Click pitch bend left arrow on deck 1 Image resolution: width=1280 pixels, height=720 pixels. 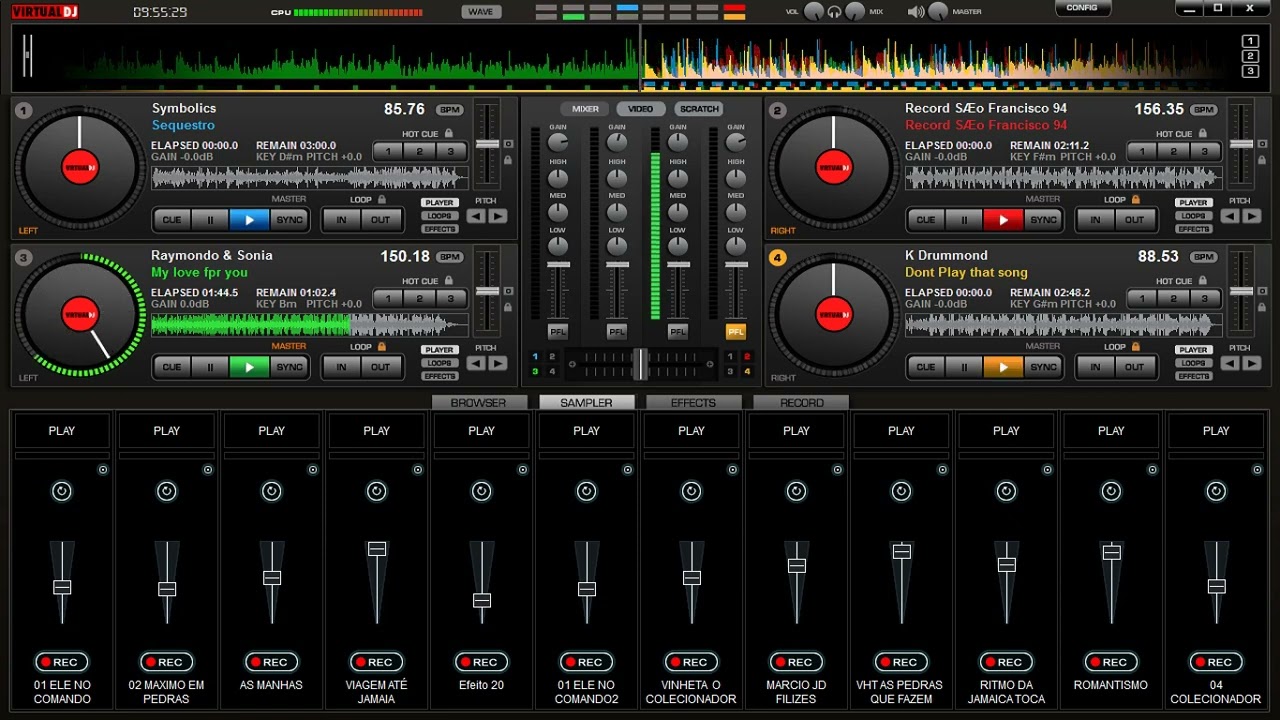476,216
